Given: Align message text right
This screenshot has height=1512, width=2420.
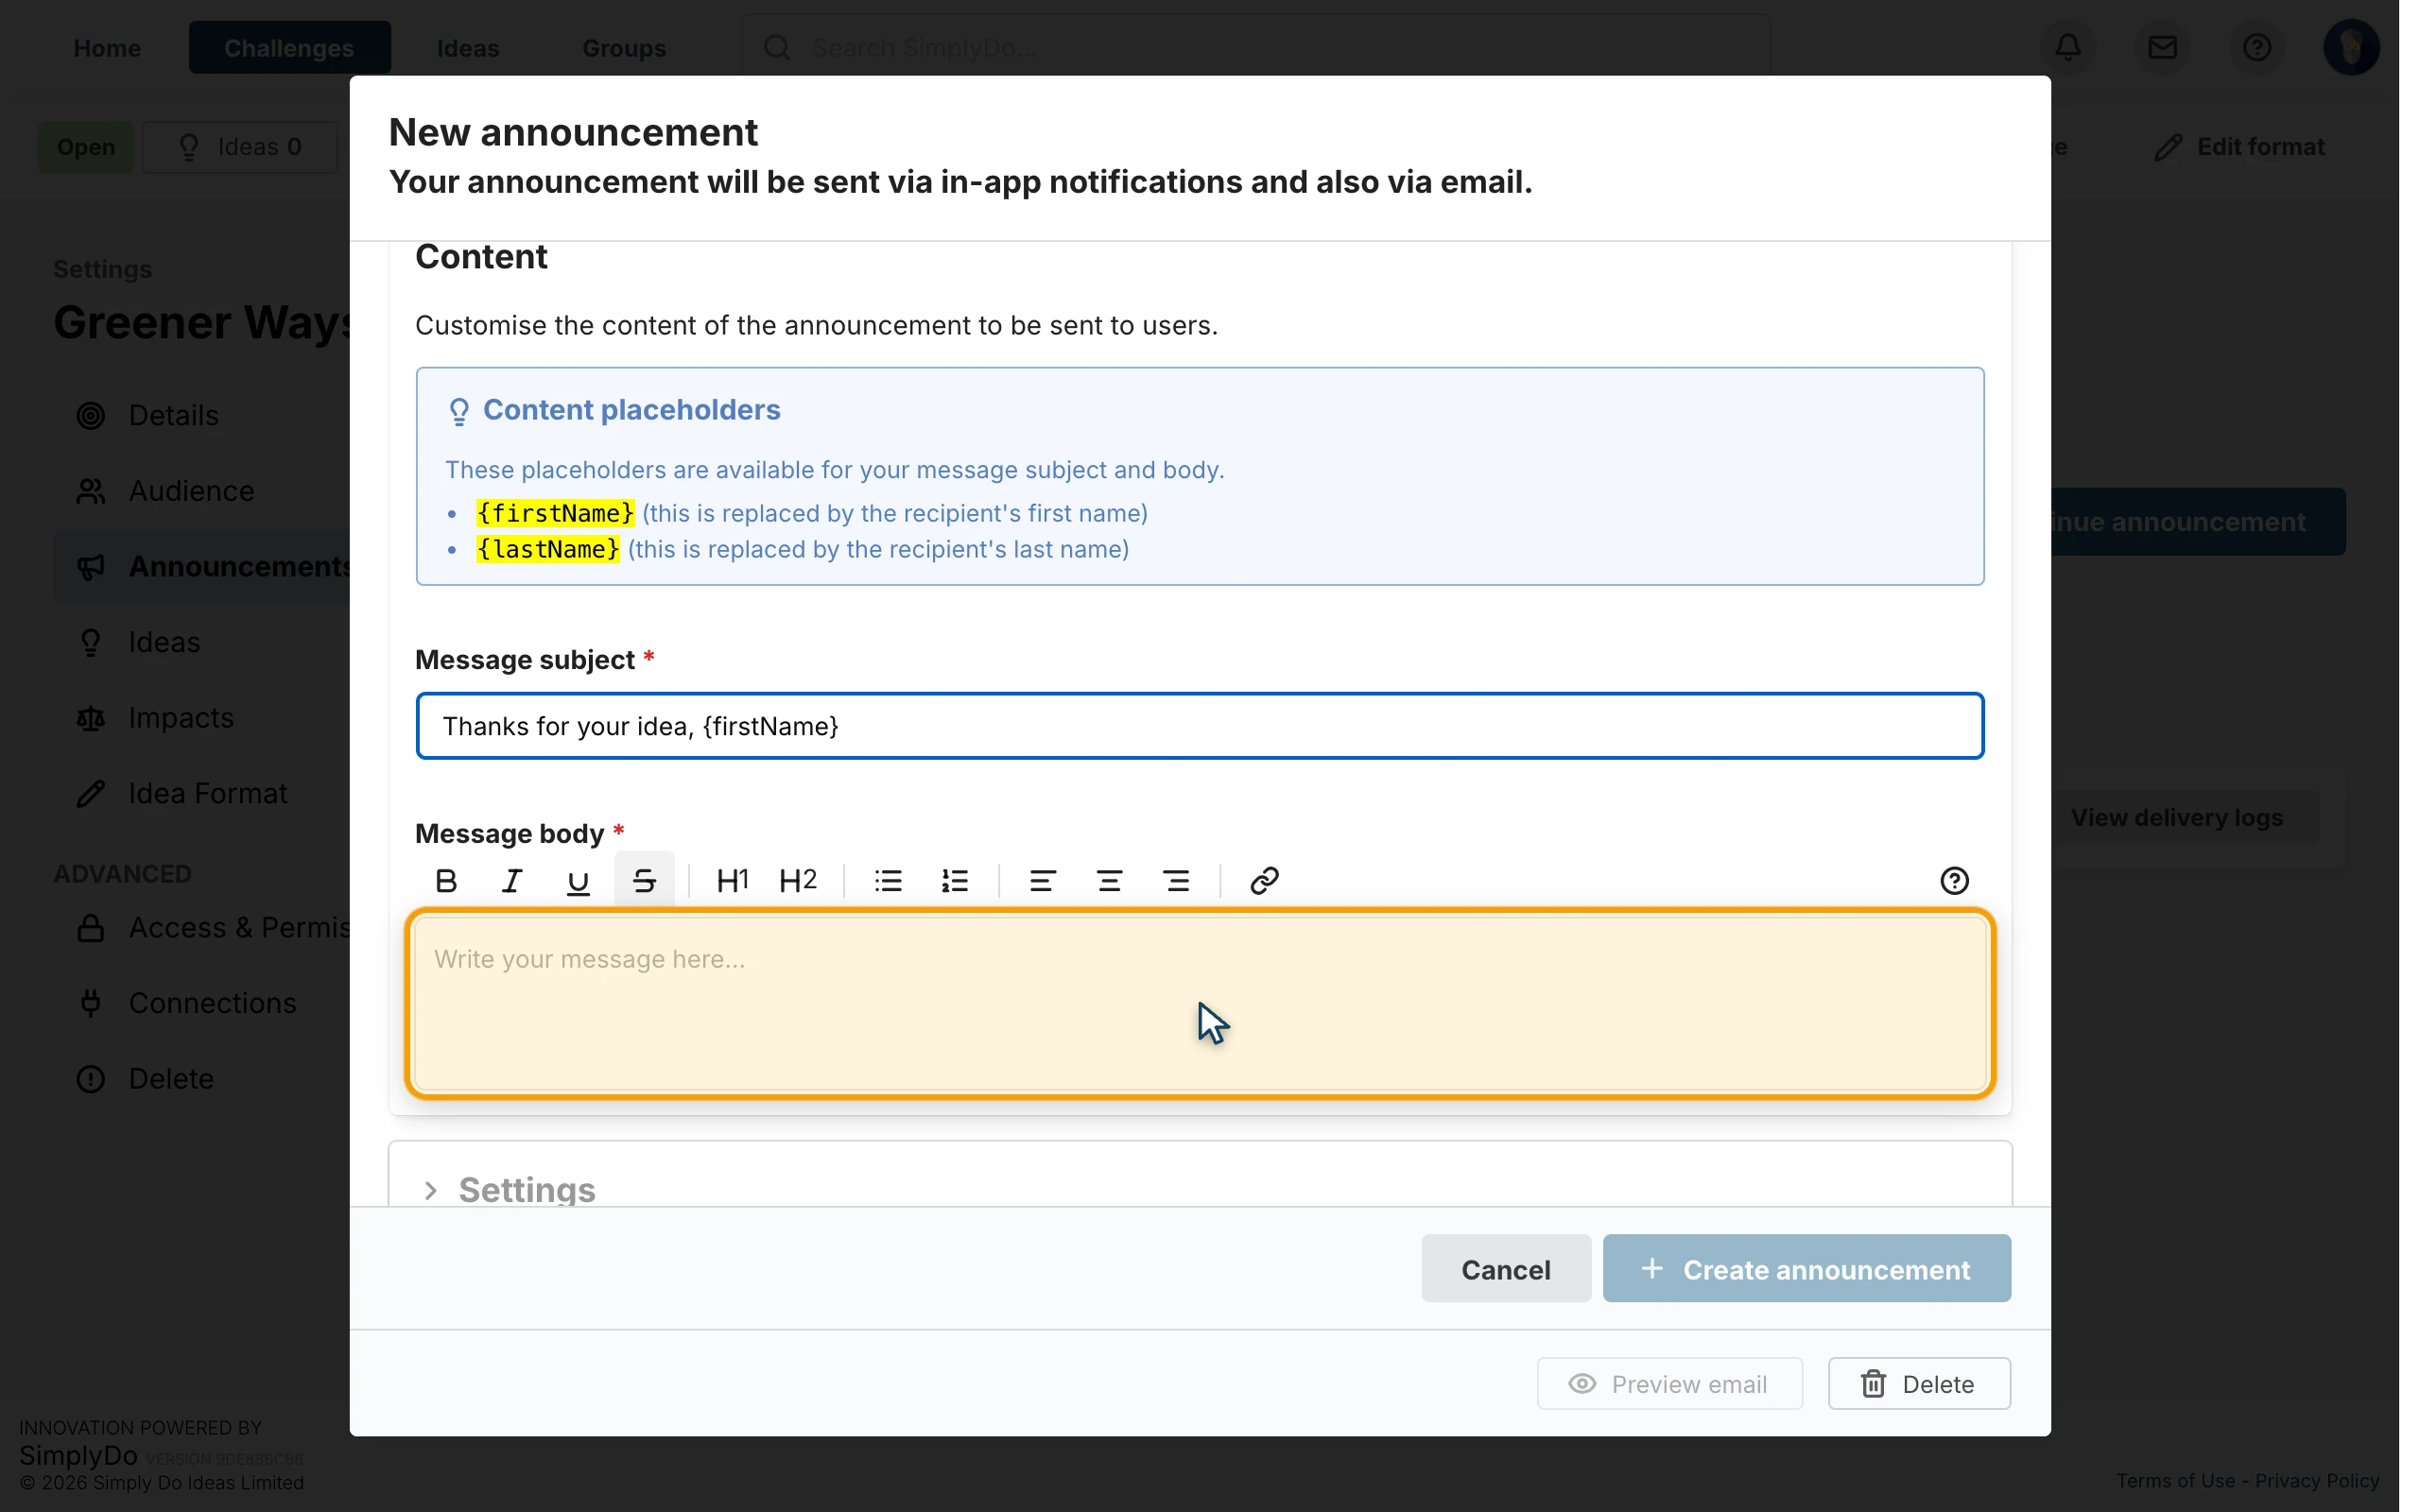Looking at the screenshot, I should point(1176,881).
